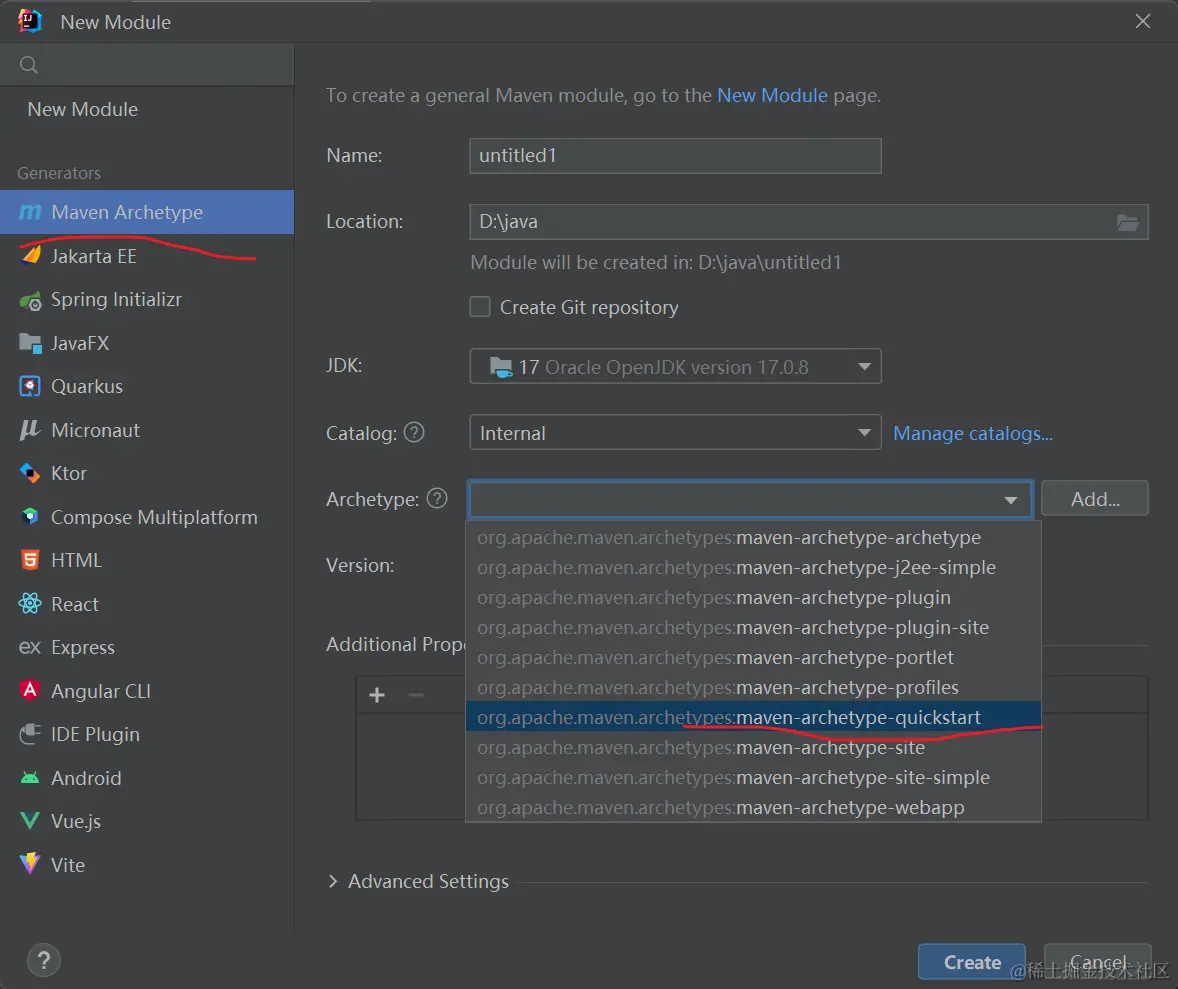Click the Vue.js generator icon

pos(31,822)
